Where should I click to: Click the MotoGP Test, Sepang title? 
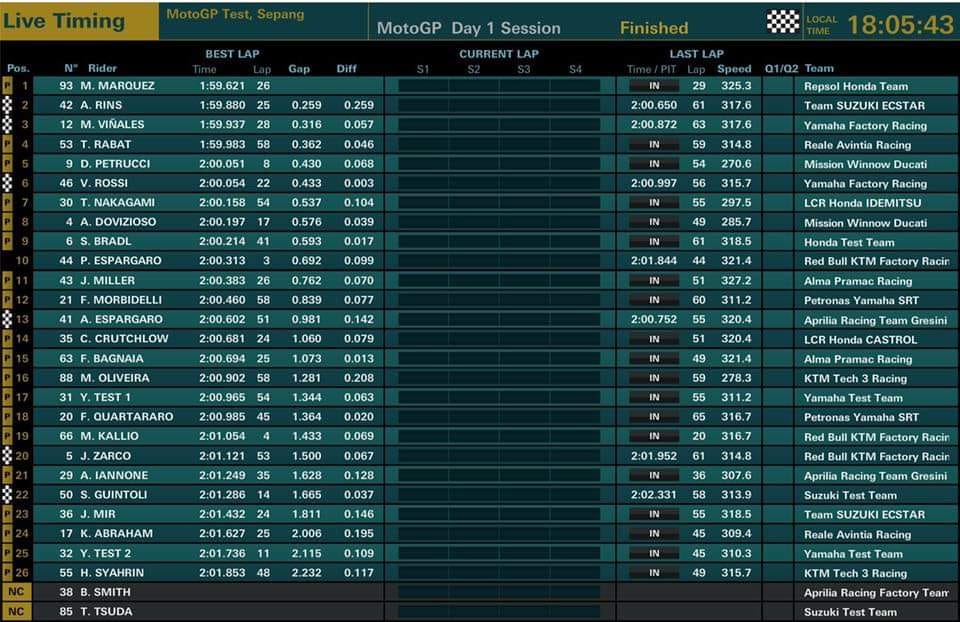235,14
